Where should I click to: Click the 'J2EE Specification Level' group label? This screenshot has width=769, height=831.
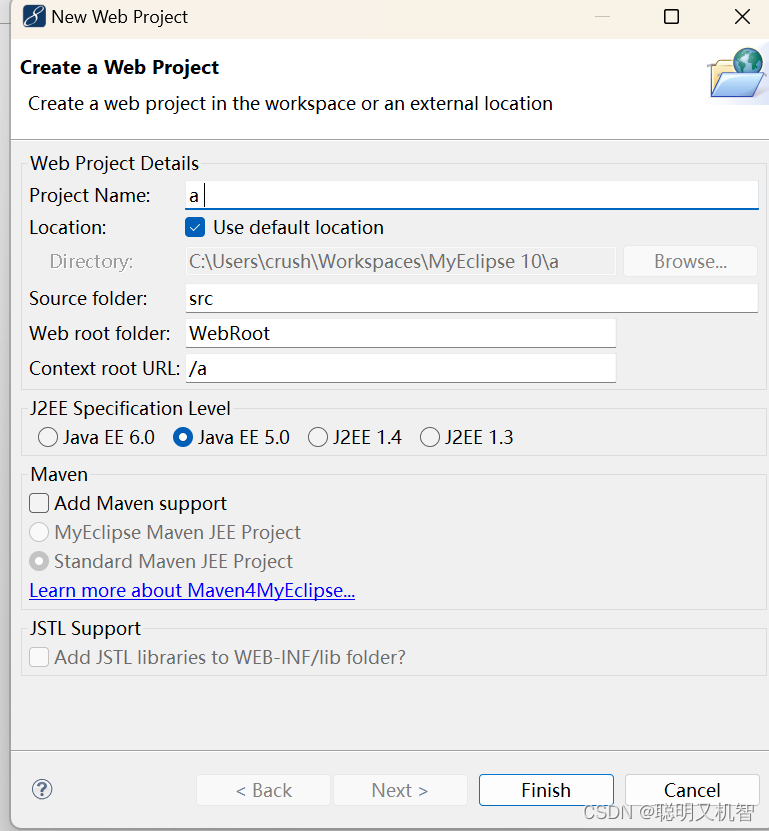click(x=130, y=409)
